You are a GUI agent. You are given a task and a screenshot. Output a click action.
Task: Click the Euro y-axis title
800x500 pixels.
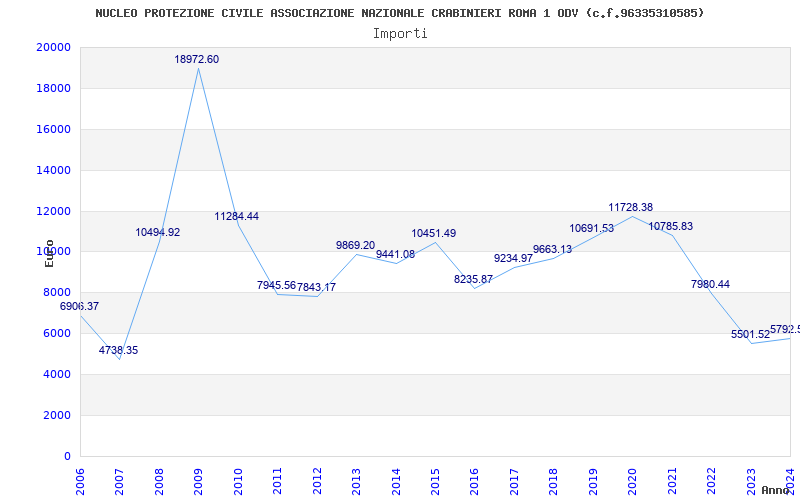tap(49, 254)
